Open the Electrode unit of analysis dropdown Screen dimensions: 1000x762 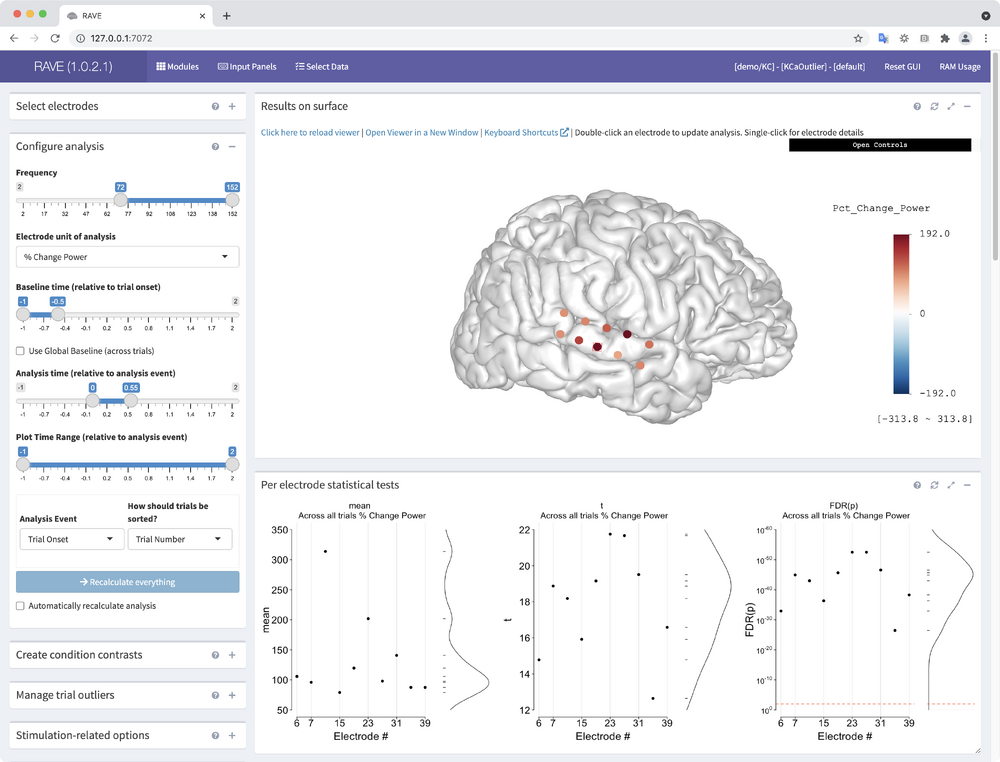click(127, 256)
